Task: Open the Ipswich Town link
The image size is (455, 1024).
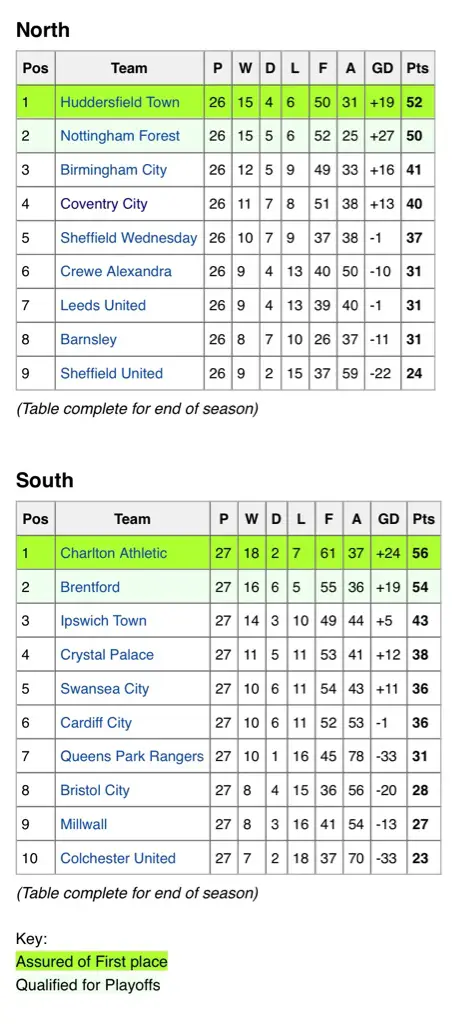Action: 104,621
